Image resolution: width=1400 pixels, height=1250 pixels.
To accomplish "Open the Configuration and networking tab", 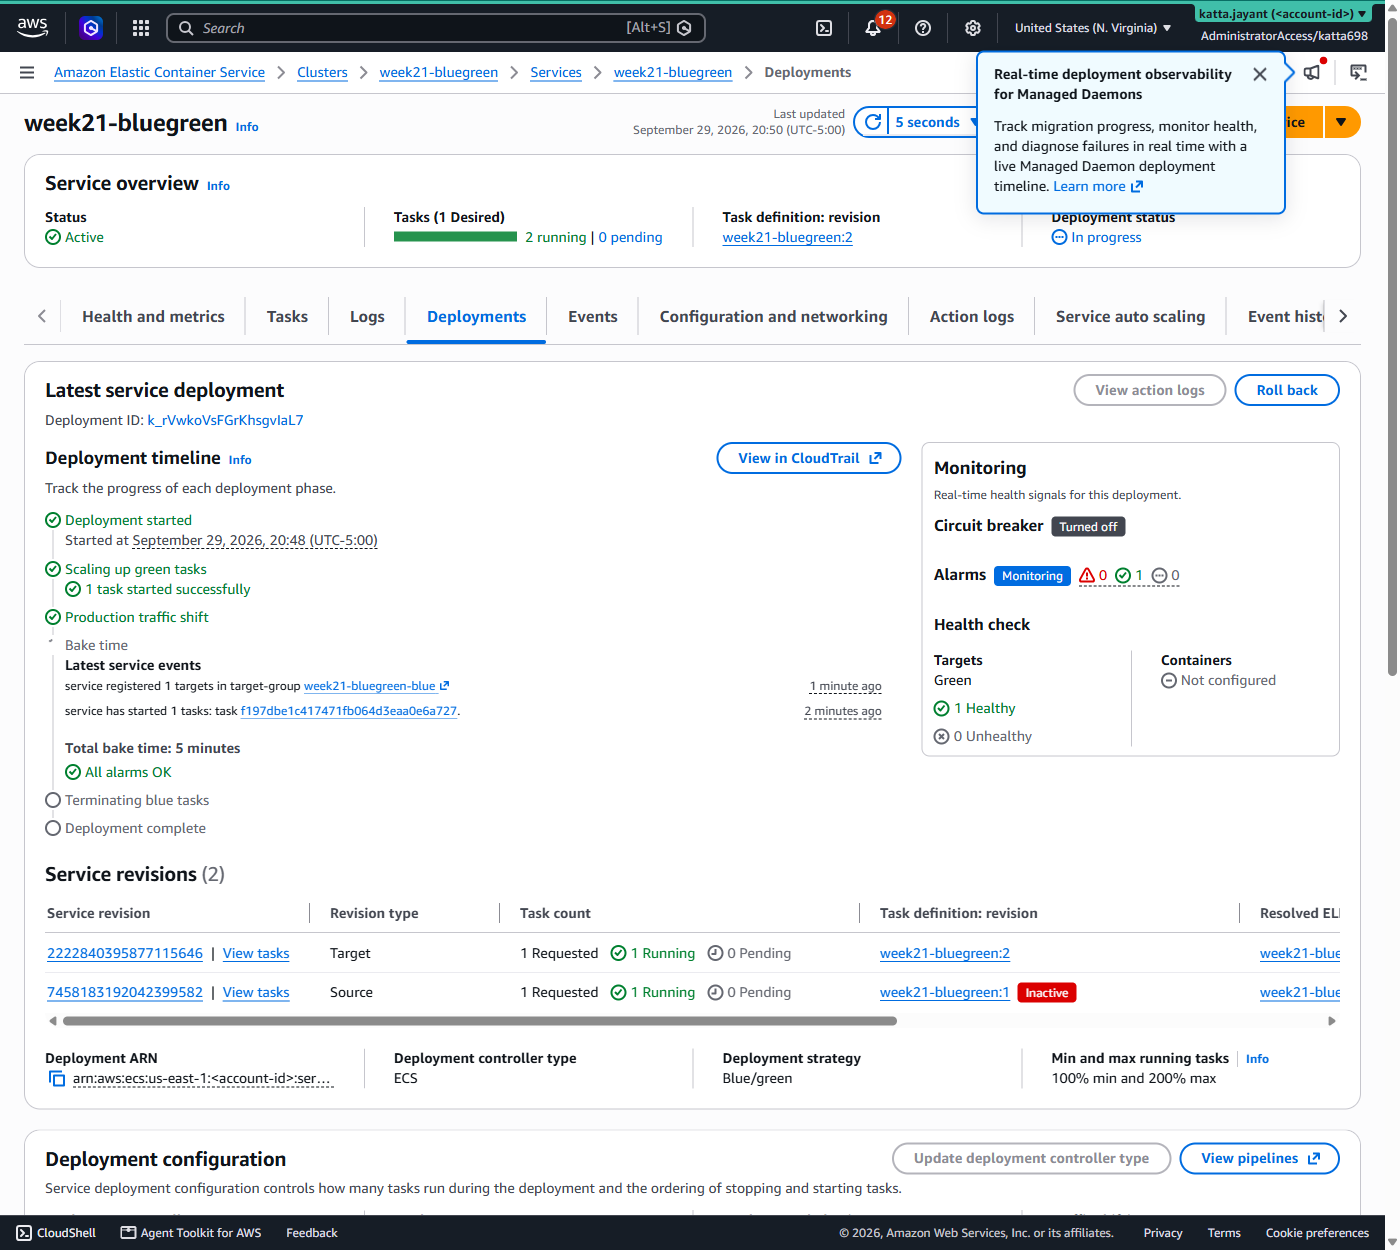I will (773, 316).
